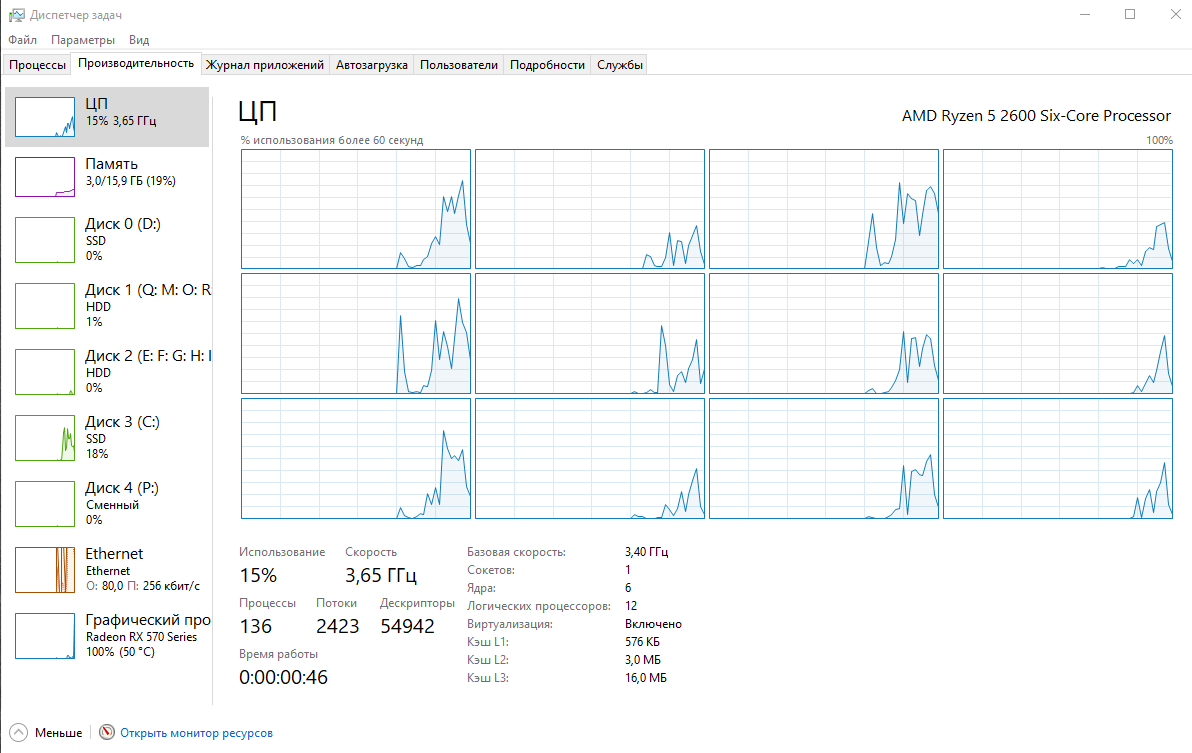The width and height of the screenshot is (1192, 753).
Task: Click the Виртуализация value Включено
Action: point(653,624)
